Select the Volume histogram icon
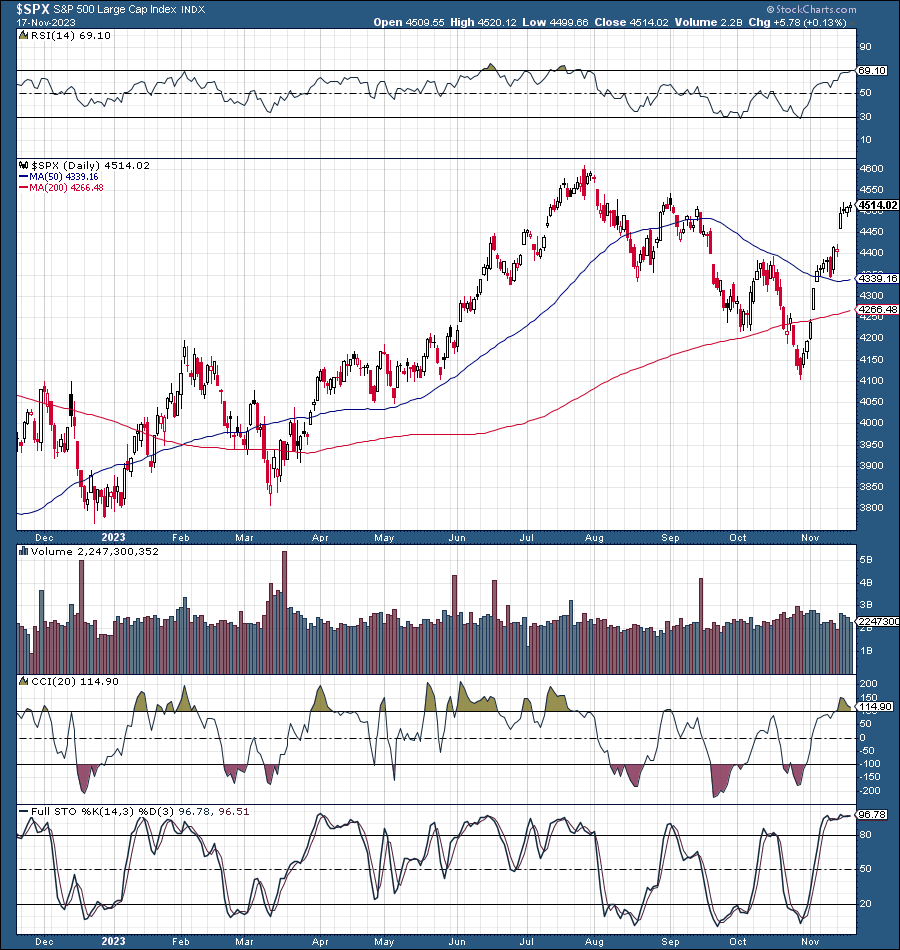This screenshot has height=950, width=900. 22,551
